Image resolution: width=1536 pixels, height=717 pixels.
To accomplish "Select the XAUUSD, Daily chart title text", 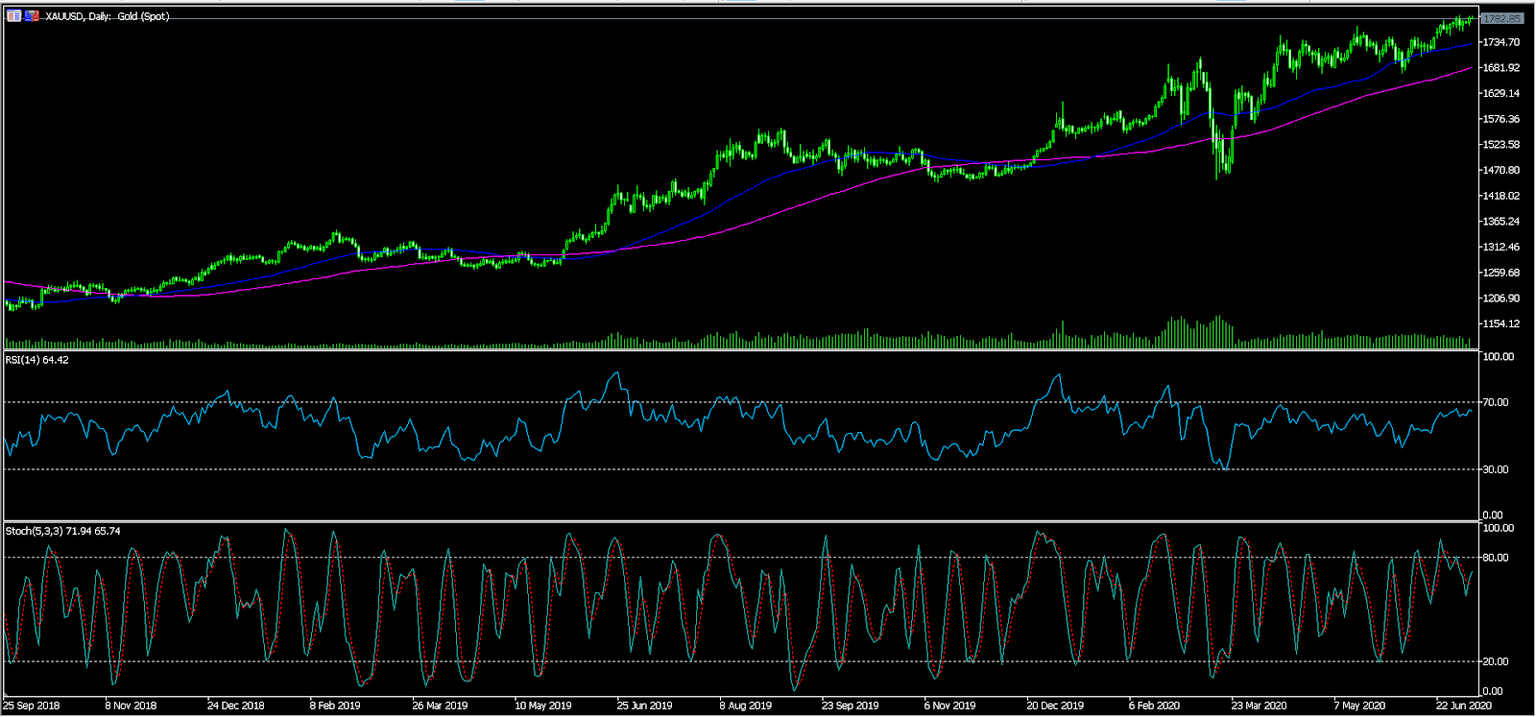I will click(x=80, y=16).
